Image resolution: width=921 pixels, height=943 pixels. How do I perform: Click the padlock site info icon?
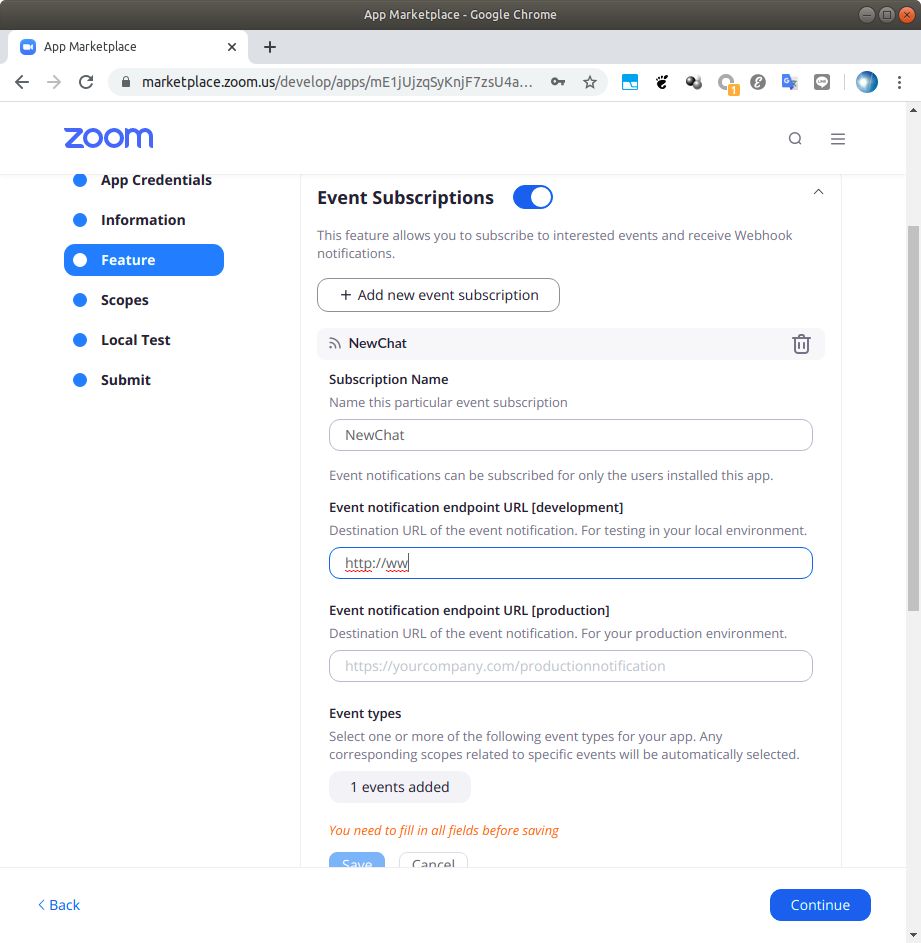tap(126, 82)
